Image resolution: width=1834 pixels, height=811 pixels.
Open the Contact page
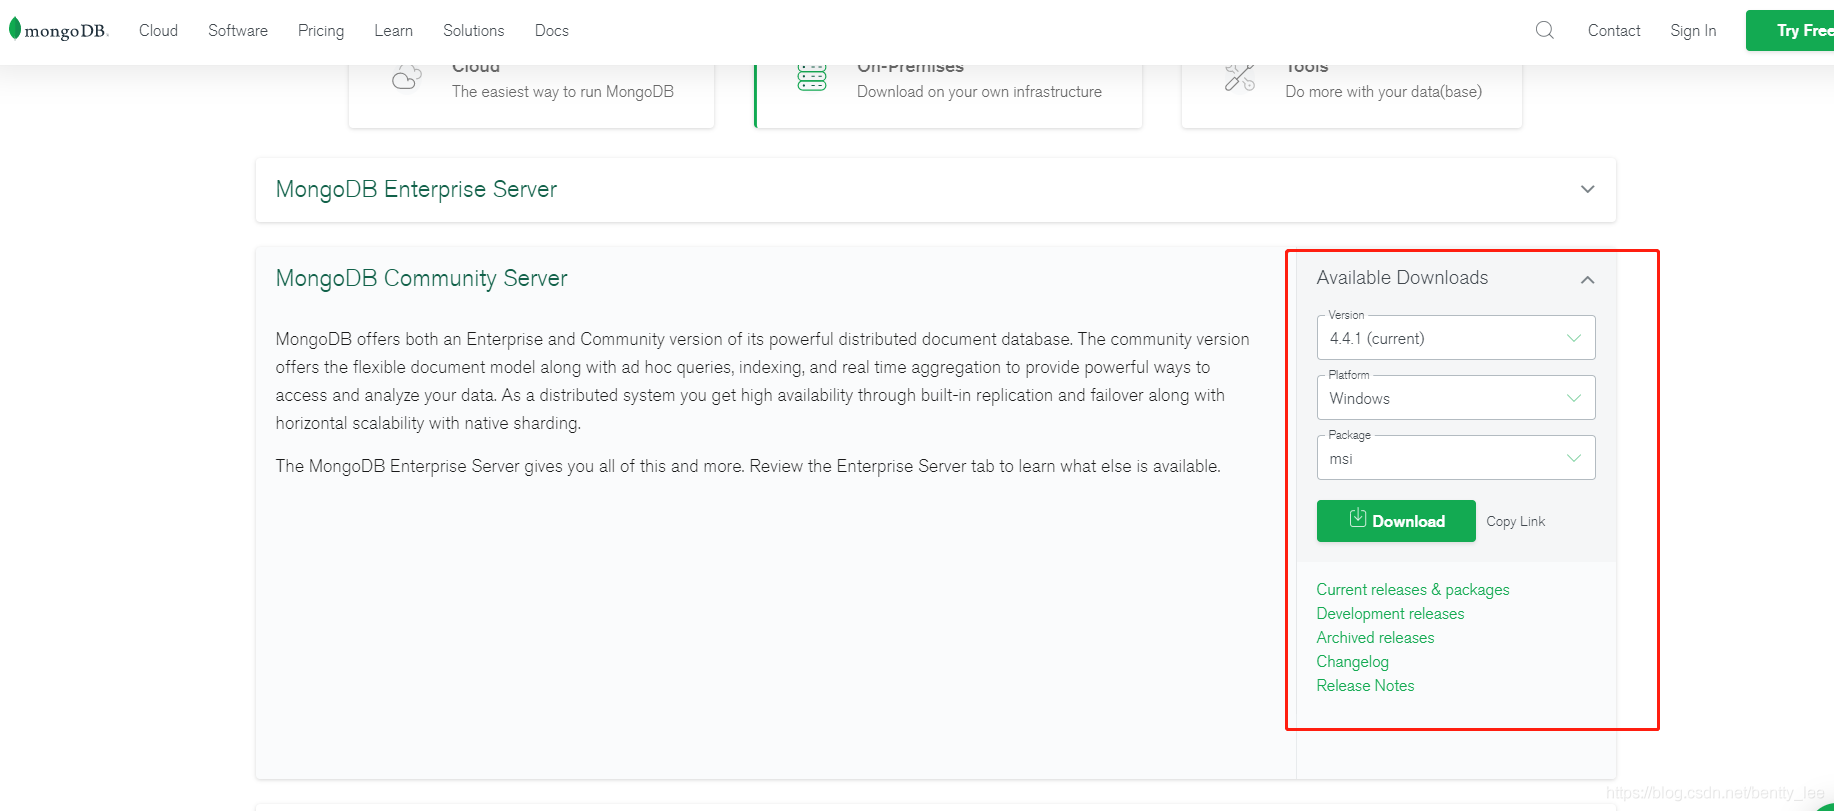click(1614, 31)
